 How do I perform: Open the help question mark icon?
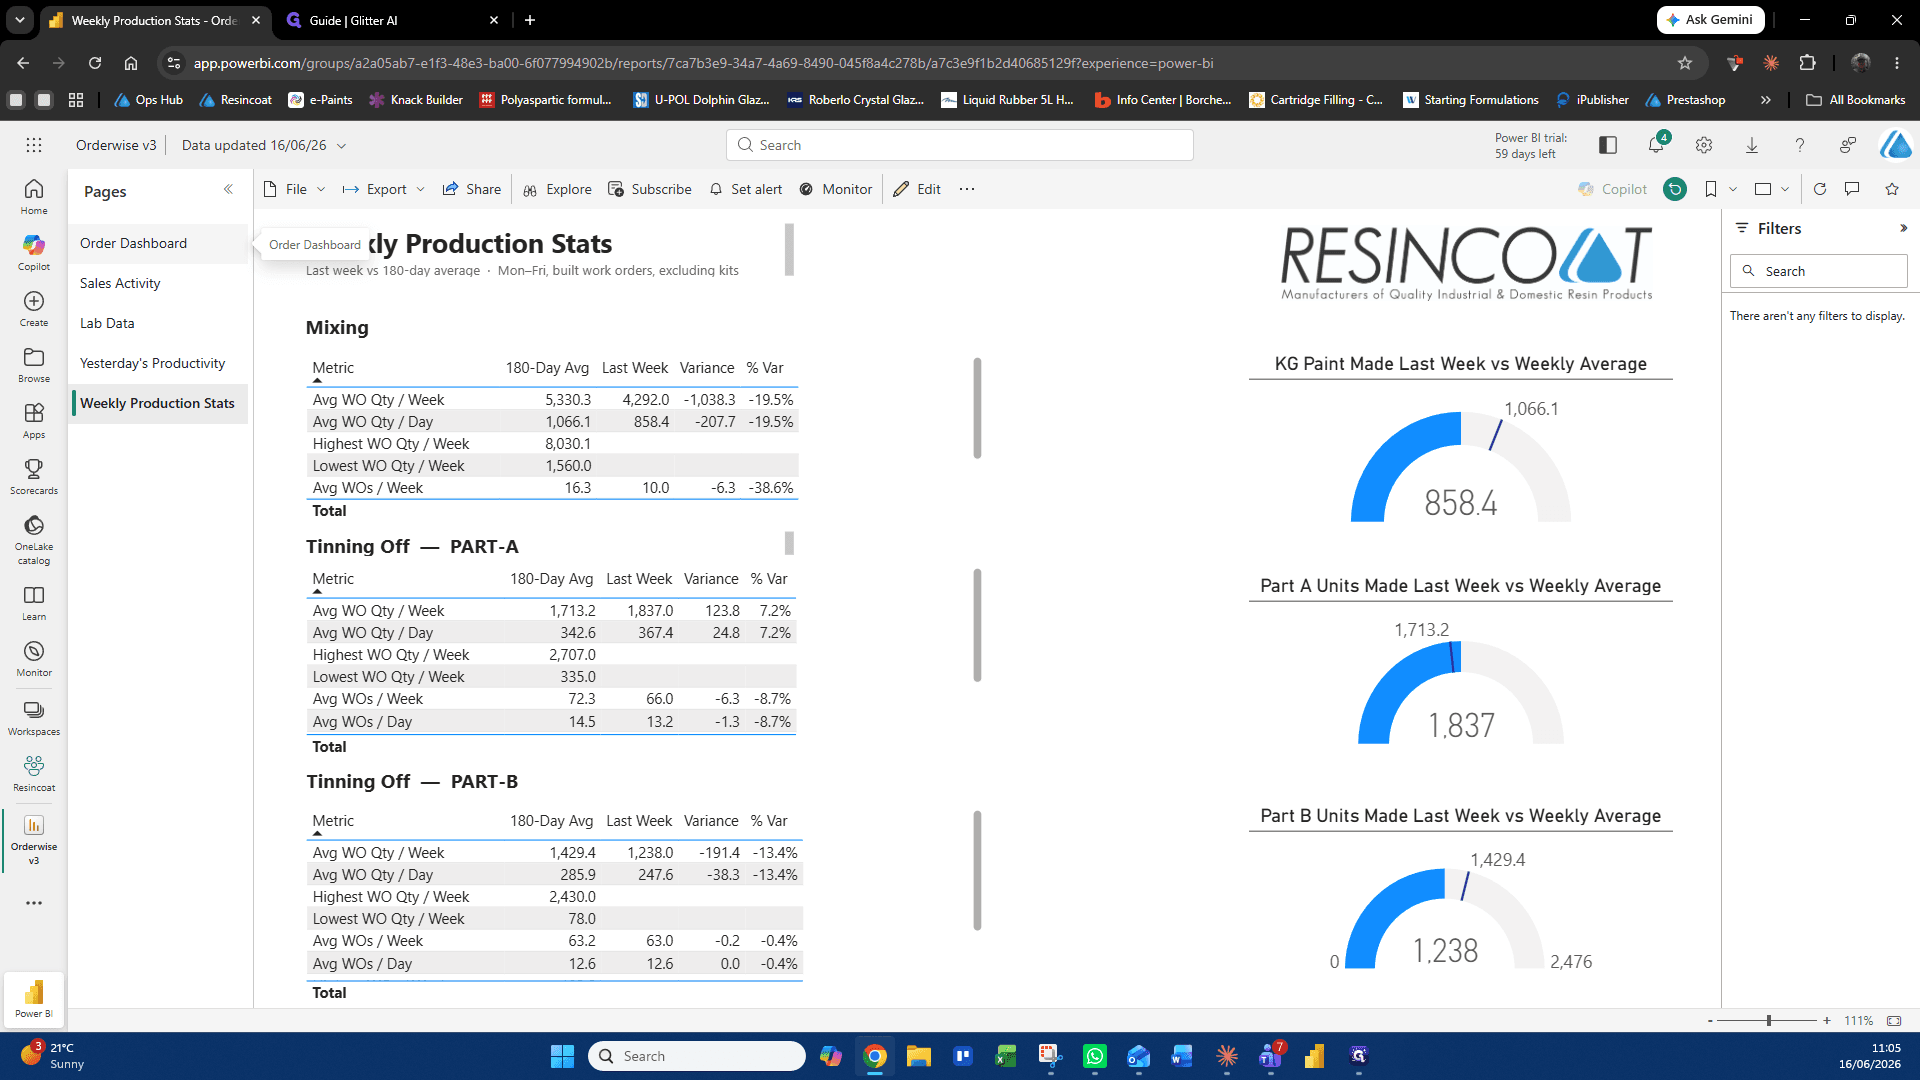click(1800, 145)
